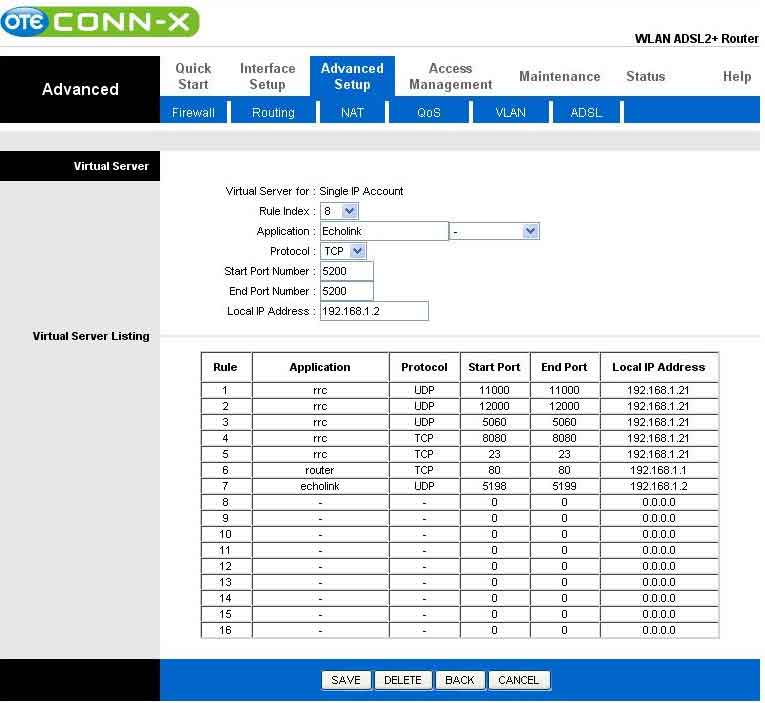This screenshot has width=765, height=703.
Task: Select the Status tab
Action: pyautogui.click(x=645, y=77)
